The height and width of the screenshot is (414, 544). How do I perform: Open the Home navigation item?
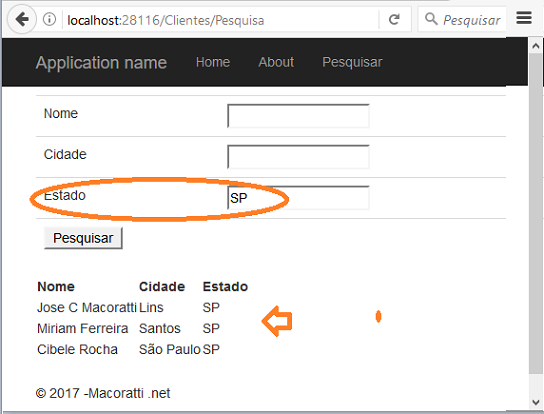point(213,62)
